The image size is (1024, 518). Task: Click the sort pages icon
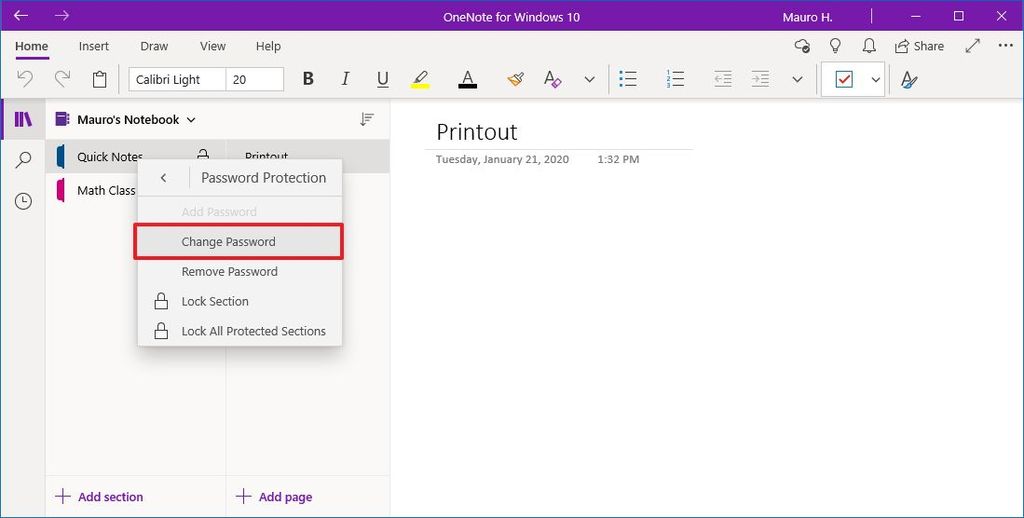click(367, 119)
